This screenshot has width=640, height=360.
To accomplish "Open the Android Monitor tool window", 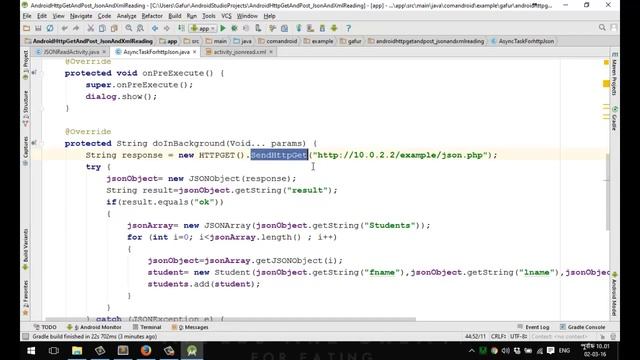I will click(x=94, y=327).
